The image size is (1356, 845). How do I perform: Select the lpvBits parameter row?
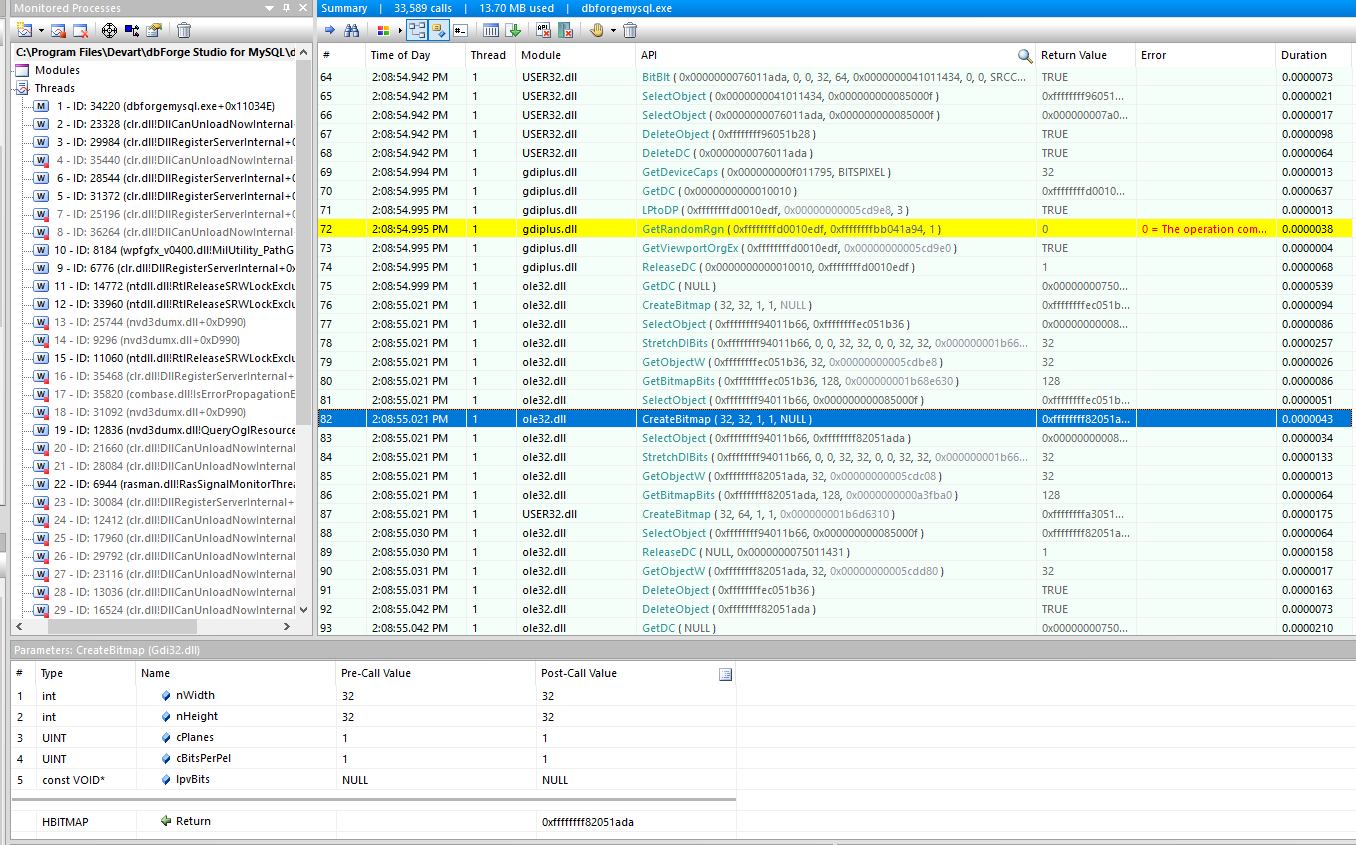(374, 779)
